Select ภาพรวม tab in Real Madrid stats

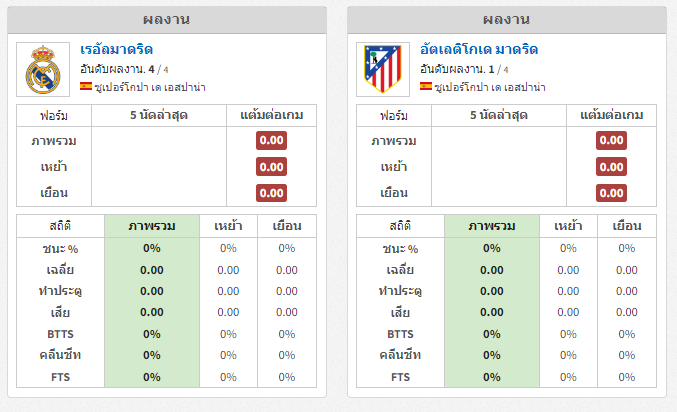[x=152, y=226]
